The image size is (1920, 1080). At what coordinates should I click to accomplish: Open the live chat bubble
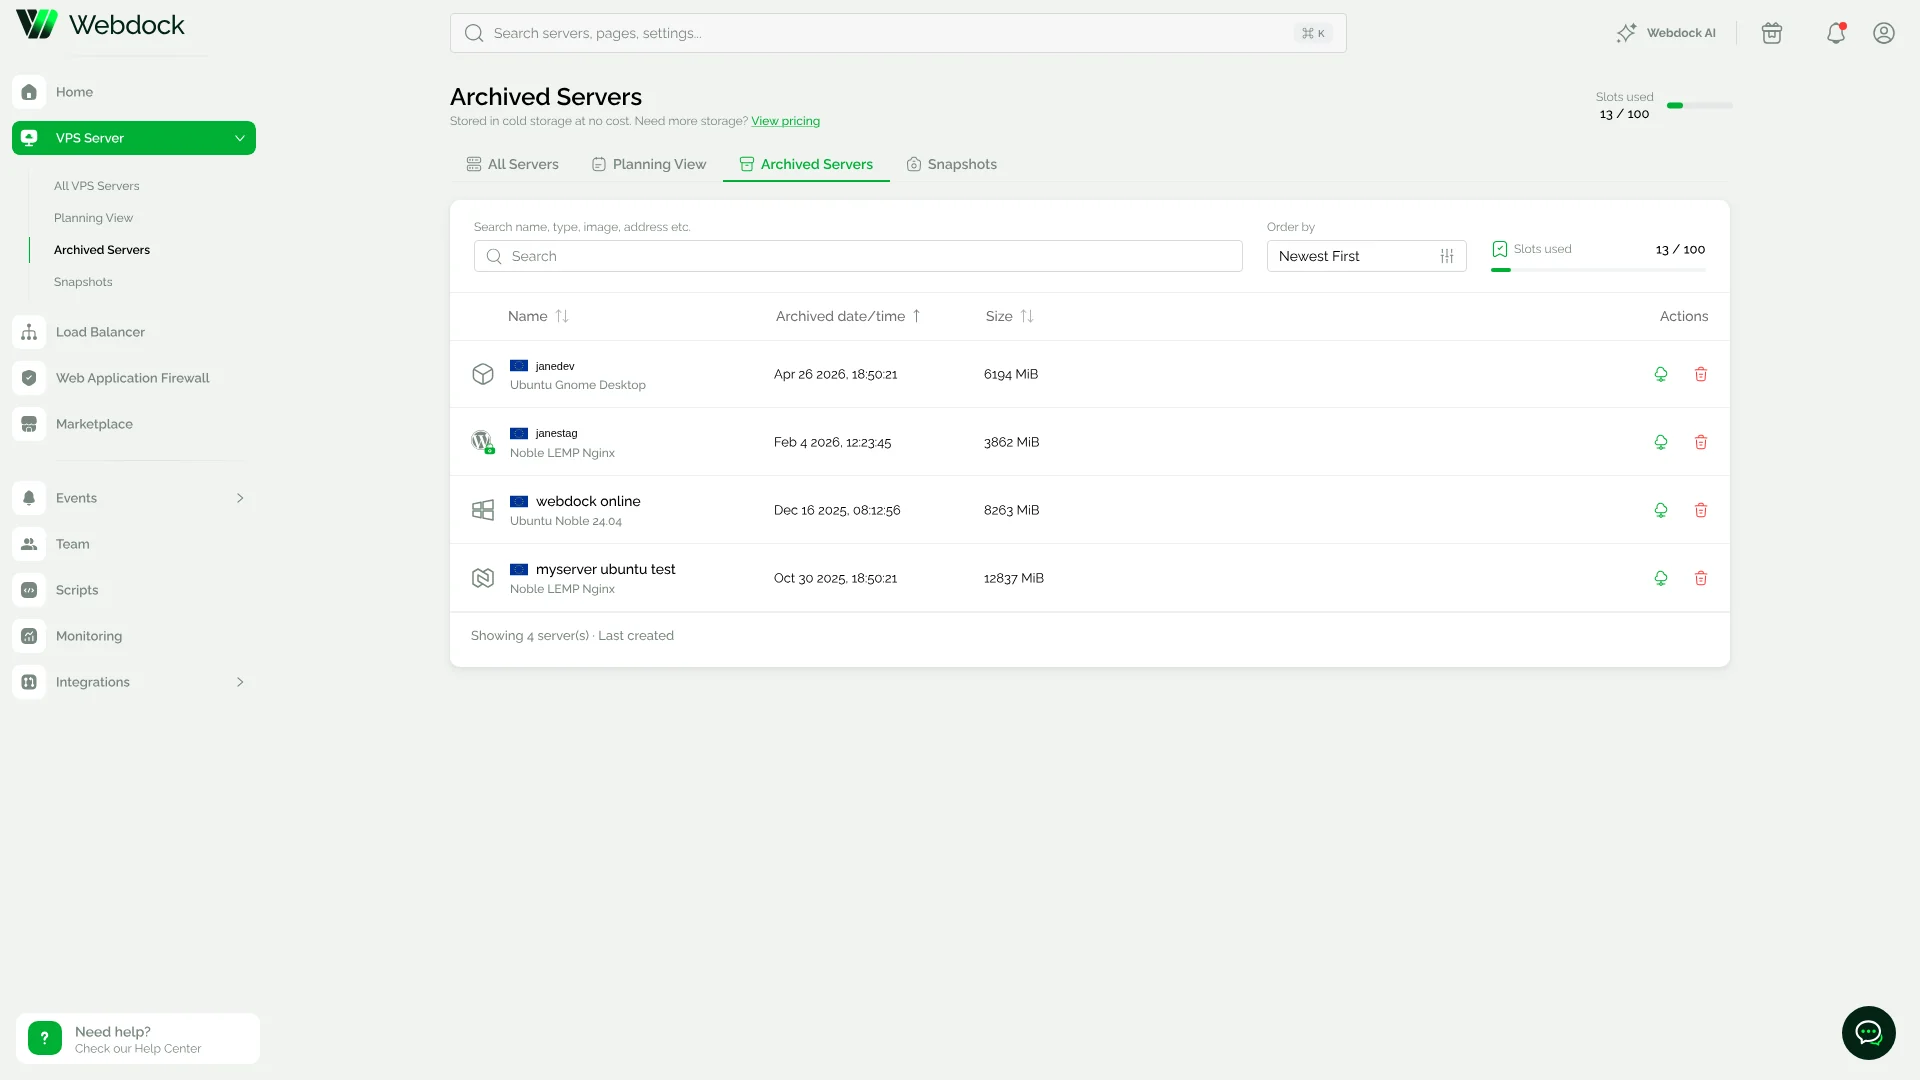coord(1868,1033)
